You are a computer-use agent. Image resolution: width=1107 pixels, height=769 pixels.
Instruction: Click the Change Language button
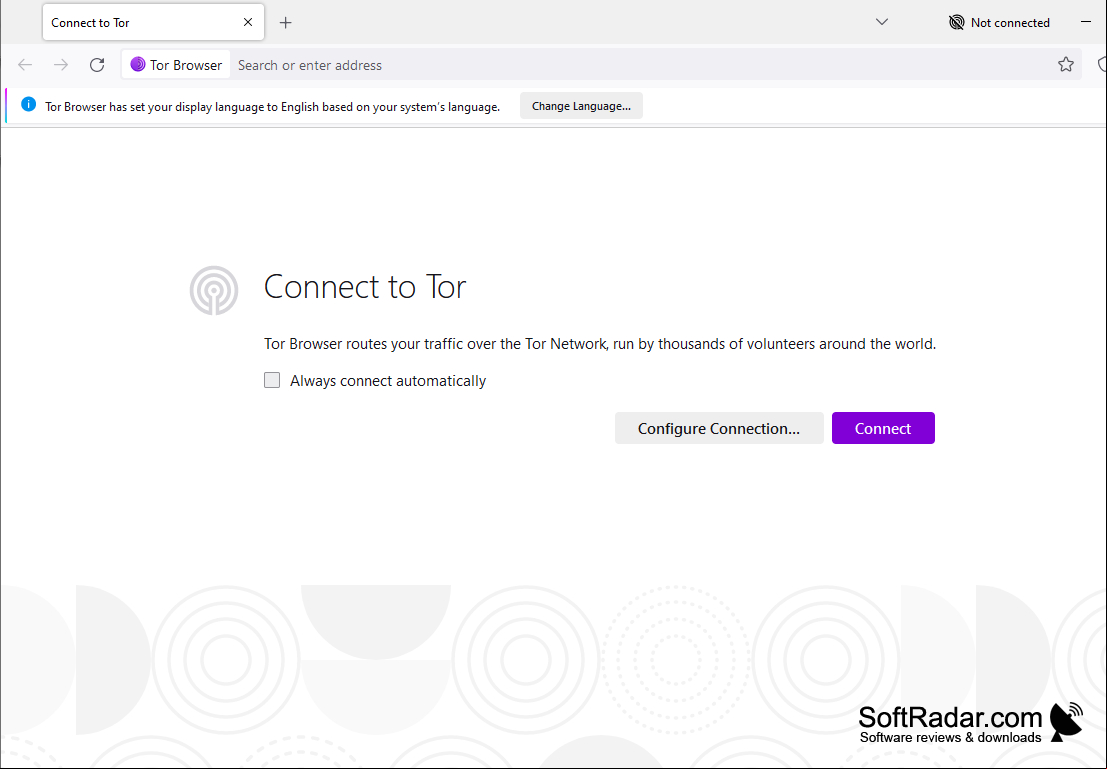581,106
